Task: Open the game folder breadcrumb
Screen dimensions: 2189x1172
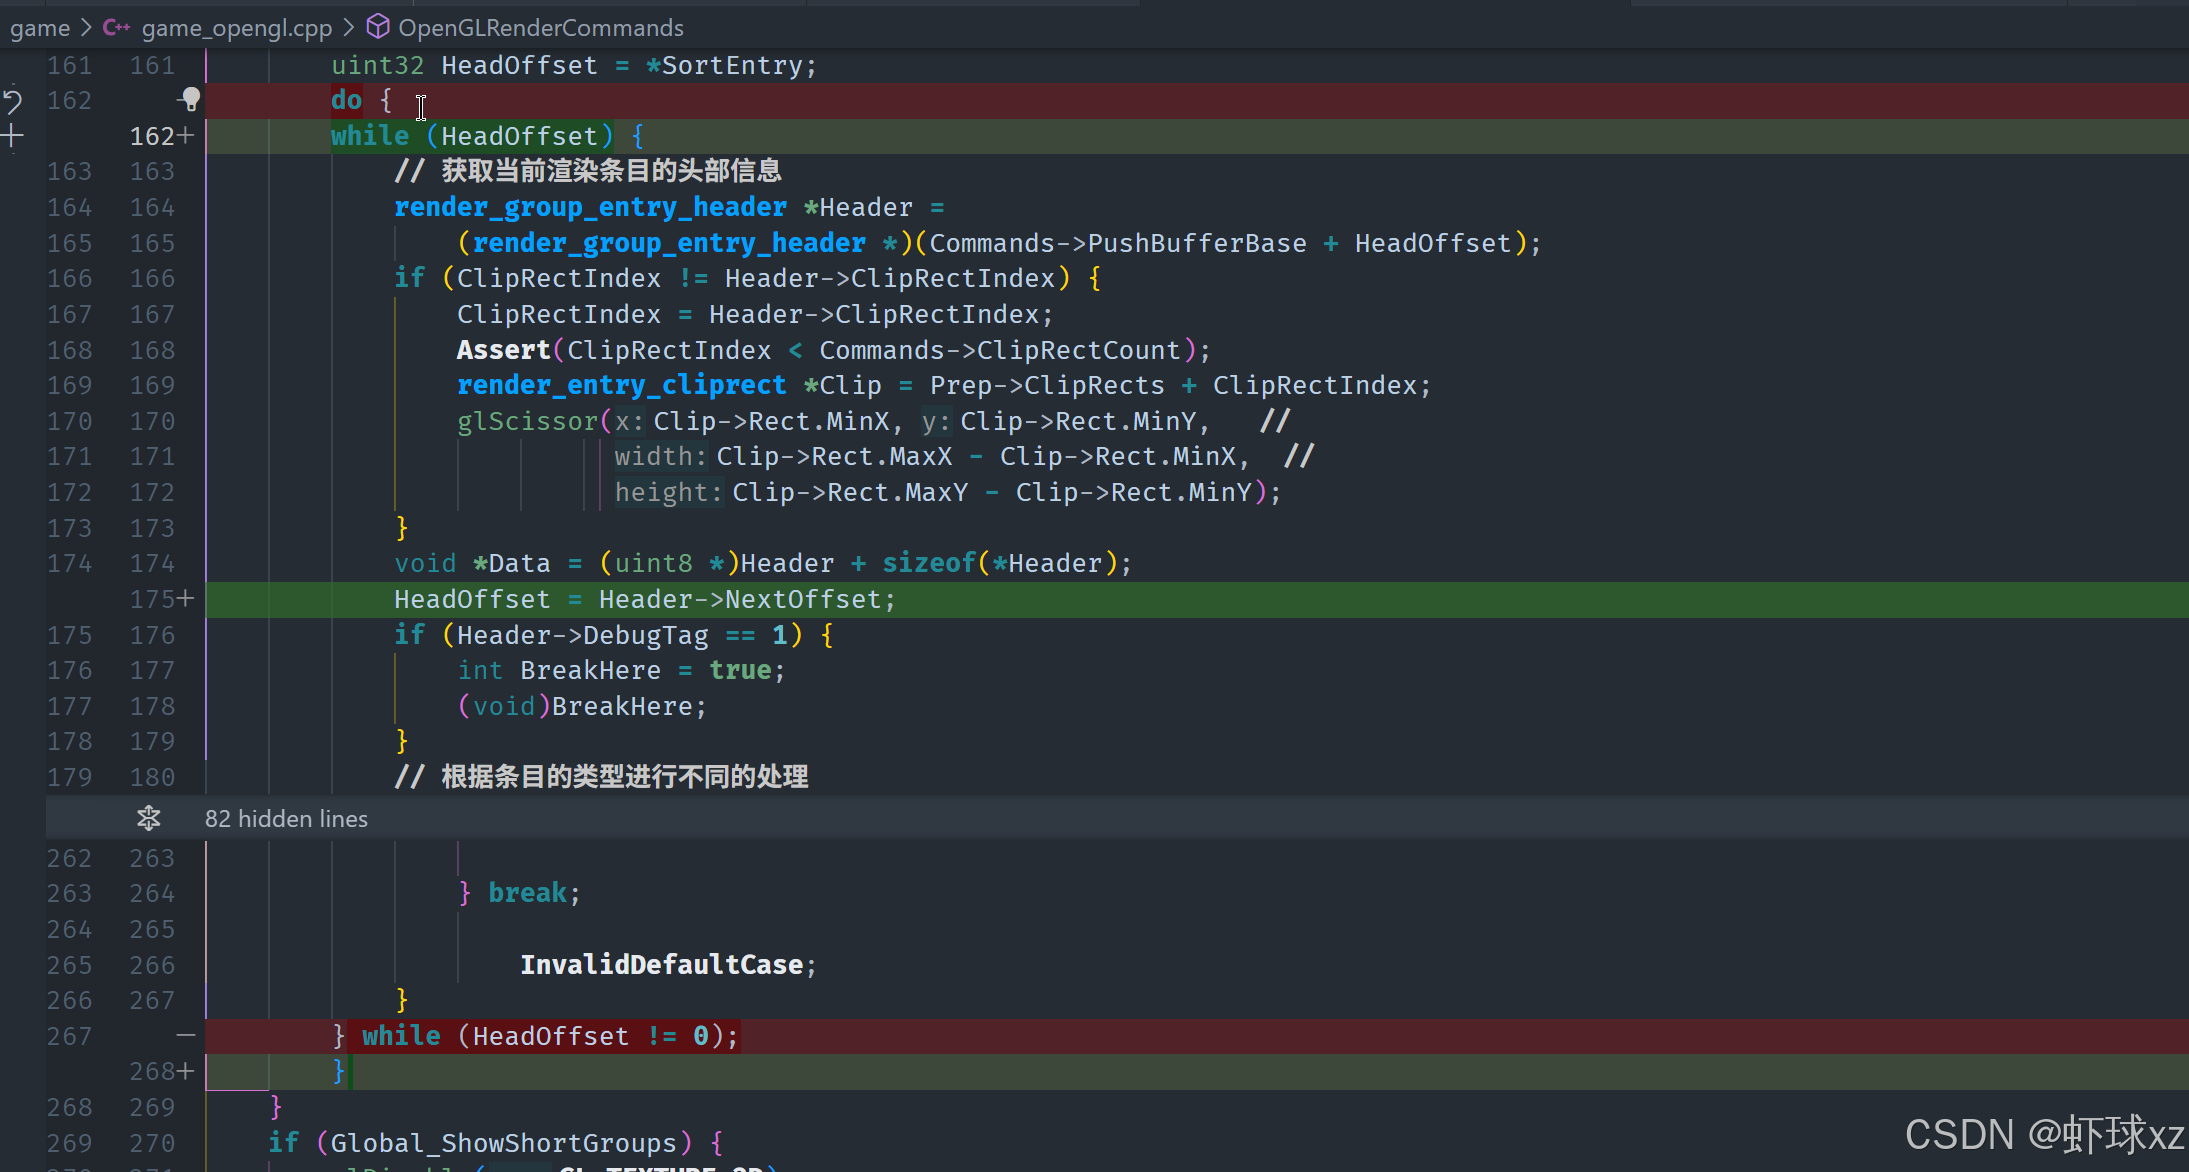Action: [x=40, y=28]
